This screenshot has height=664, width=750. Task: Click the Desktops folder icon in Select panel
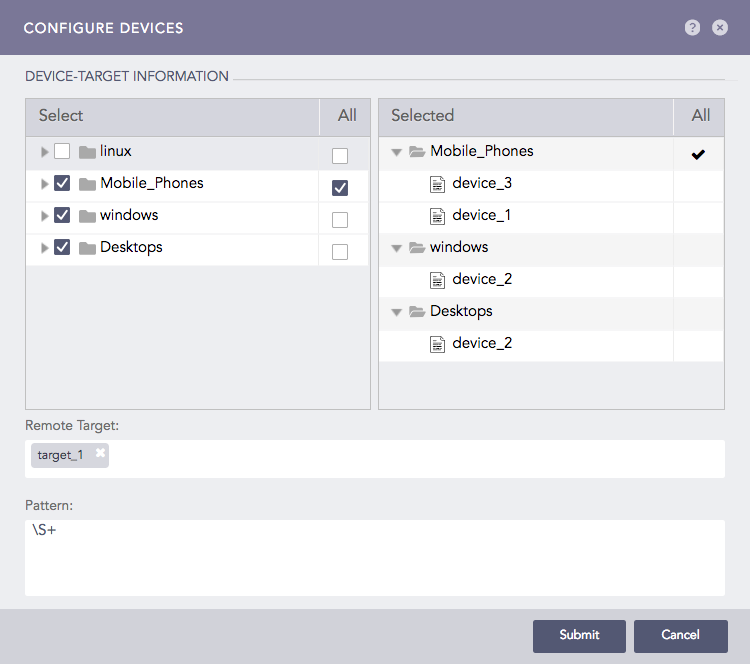tap(87, 248)
